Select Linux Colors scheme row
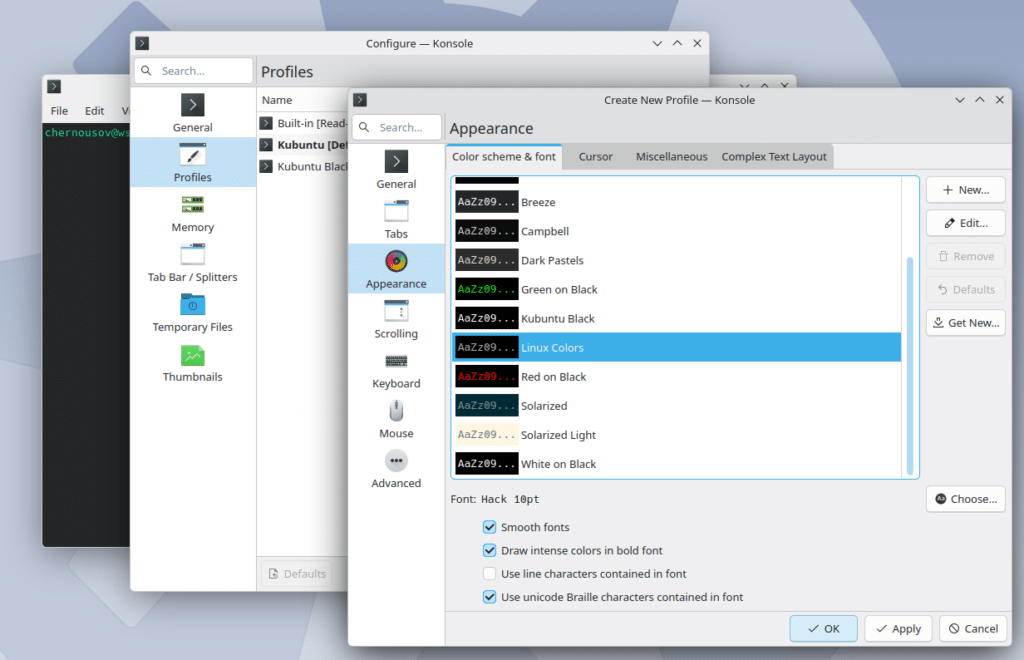The height and width of the screenshot is (660, 1024). coord(677,347)
